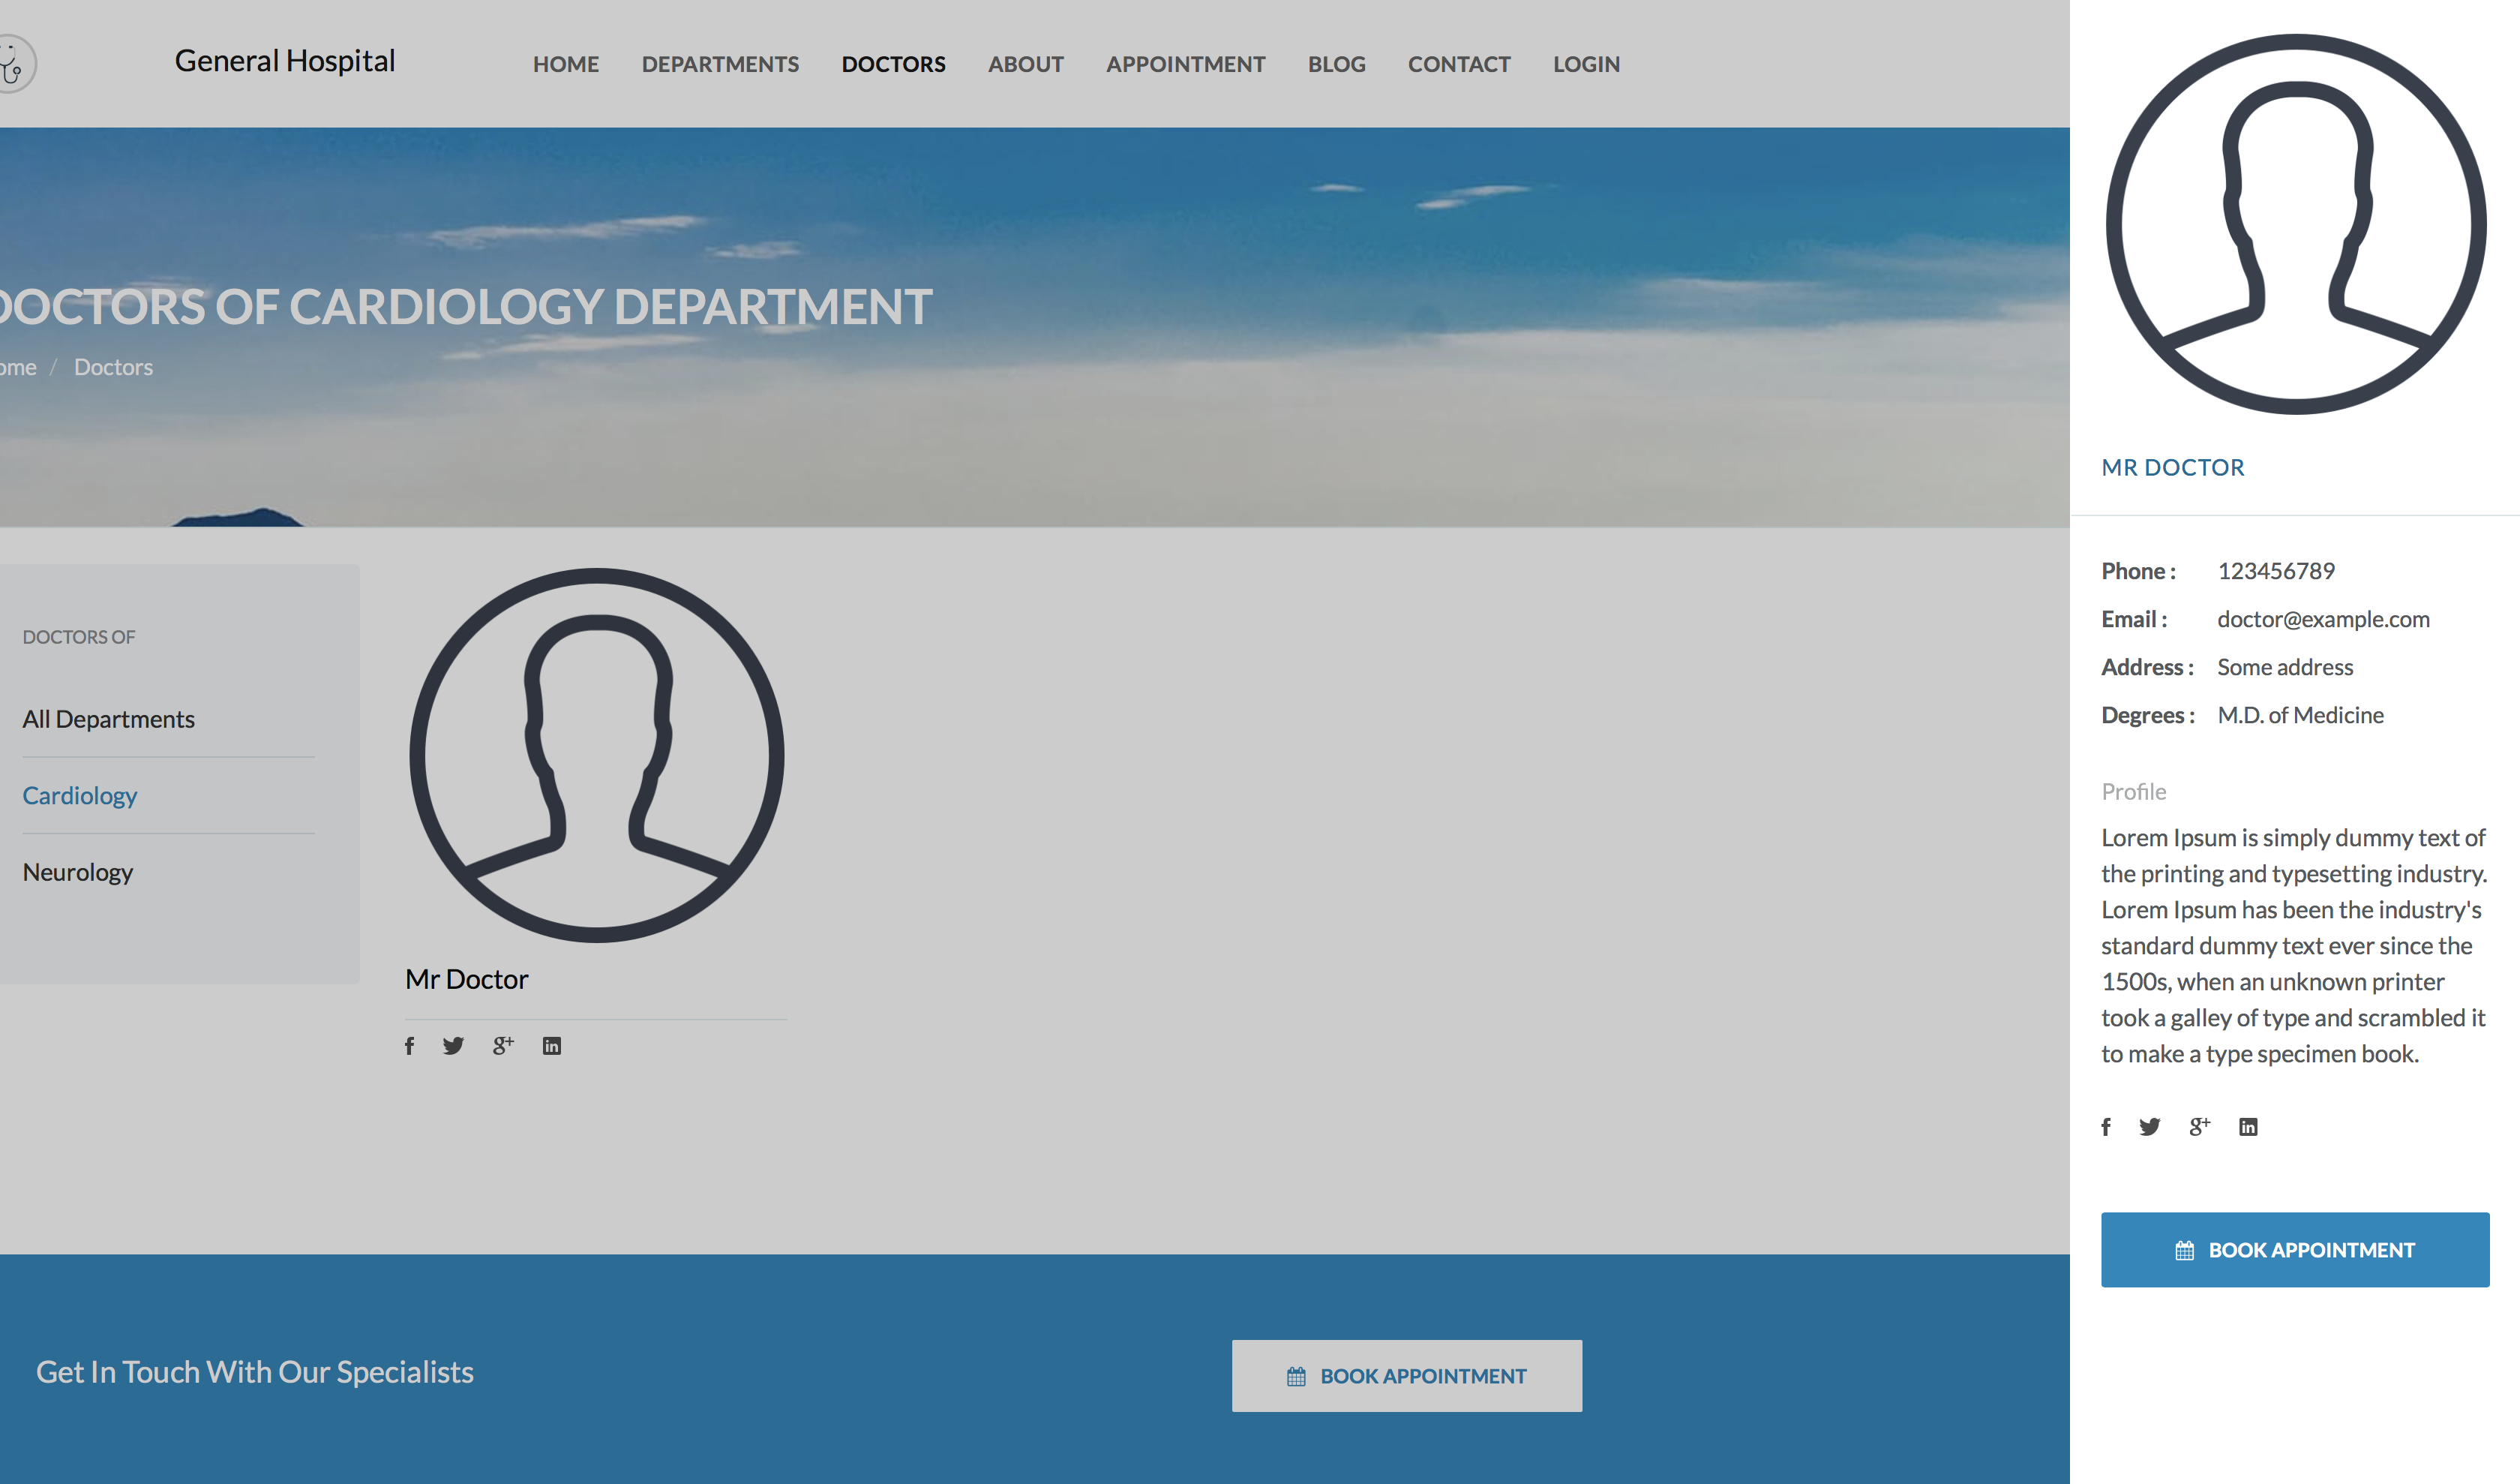Screen dimensions: 2520x1484
Task: Click 'Get In Touch With Our Specialists' text
Action: 255,1372
